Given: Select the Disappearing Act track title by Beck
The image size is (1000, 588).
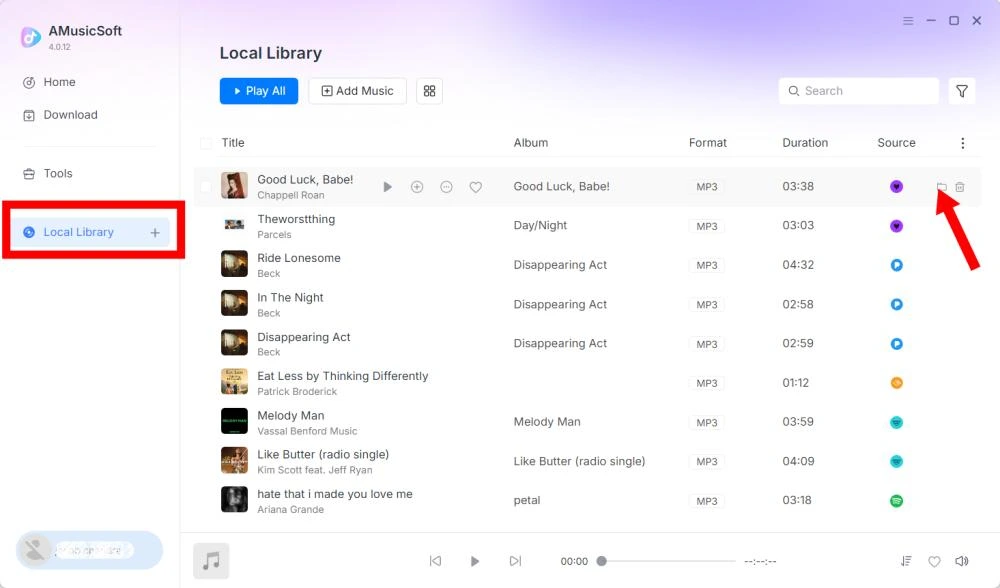Looking at the screenshot, I should [x=304, y=337].
